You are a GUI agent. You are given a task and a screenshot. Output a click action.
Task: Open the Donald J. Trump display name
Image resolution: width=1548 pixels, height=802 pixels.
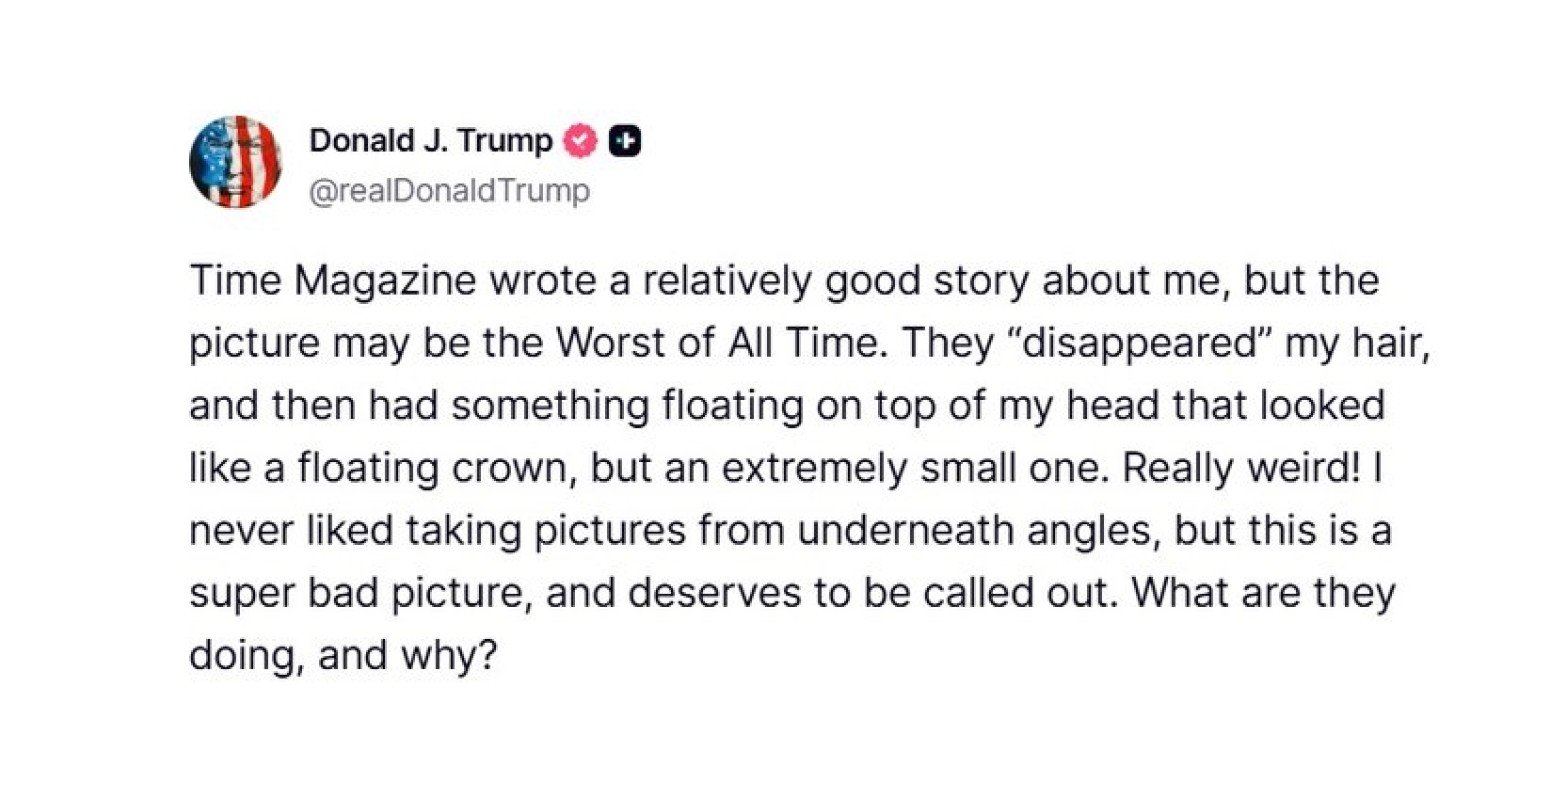[x=430, y=142]
